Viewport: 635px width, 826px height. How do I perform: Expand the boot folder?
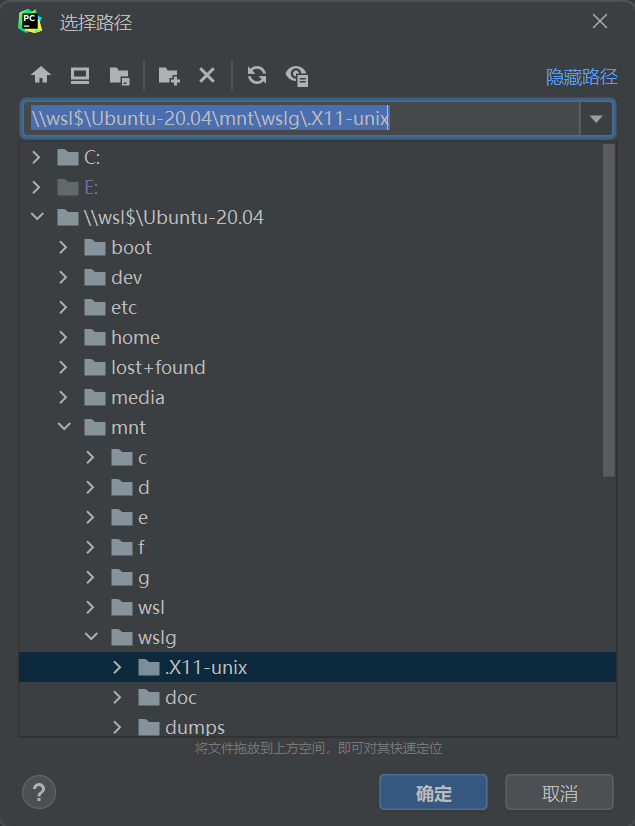63,247
